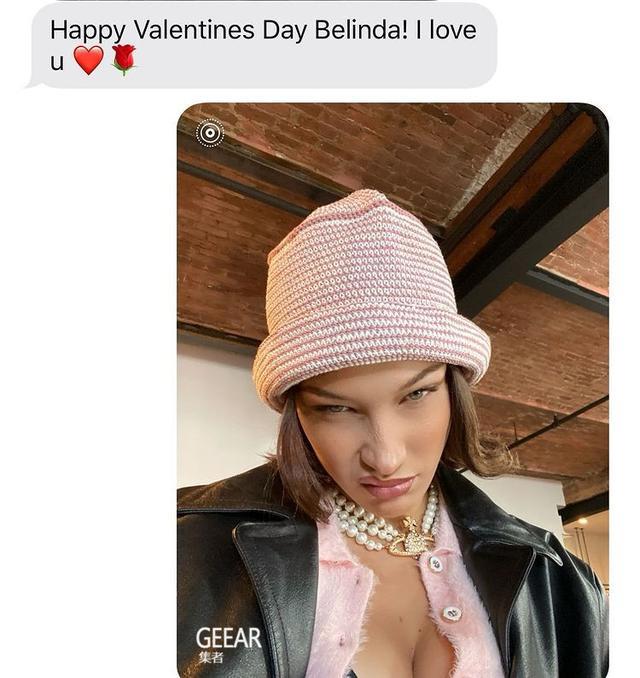This screenshot has width=640, height=678.
Task: Click the gold orb pendant on the necklace
Action: pyautogui.click(x=411, y=538)
